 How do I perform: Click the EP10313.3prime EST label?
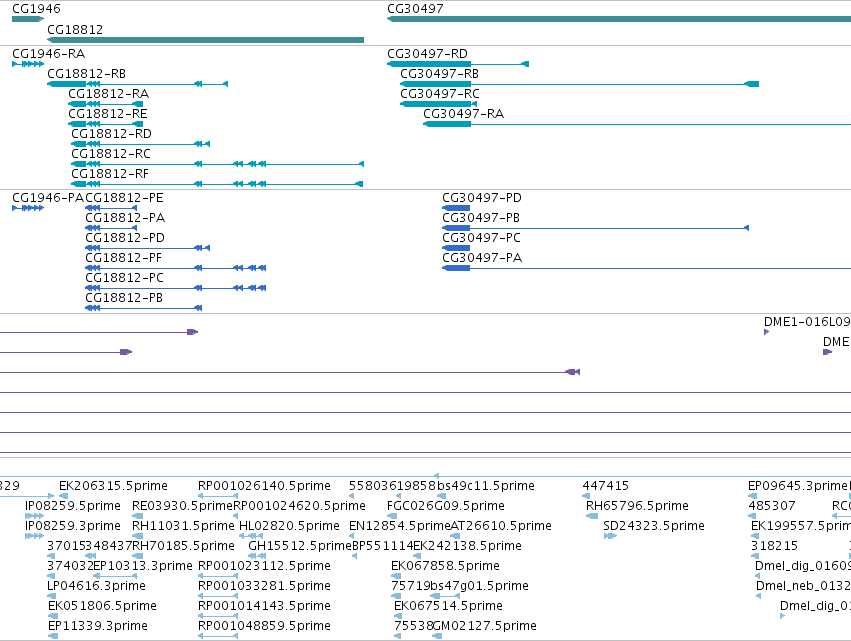click(143, 566)
